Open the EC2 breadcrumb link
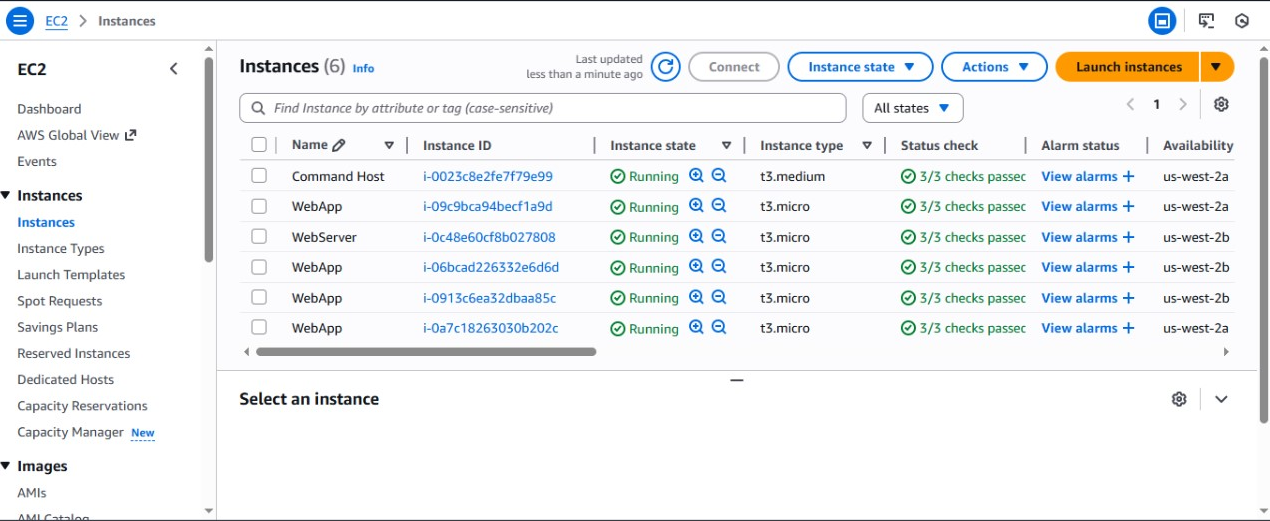1270x521 pixels. 57,21
